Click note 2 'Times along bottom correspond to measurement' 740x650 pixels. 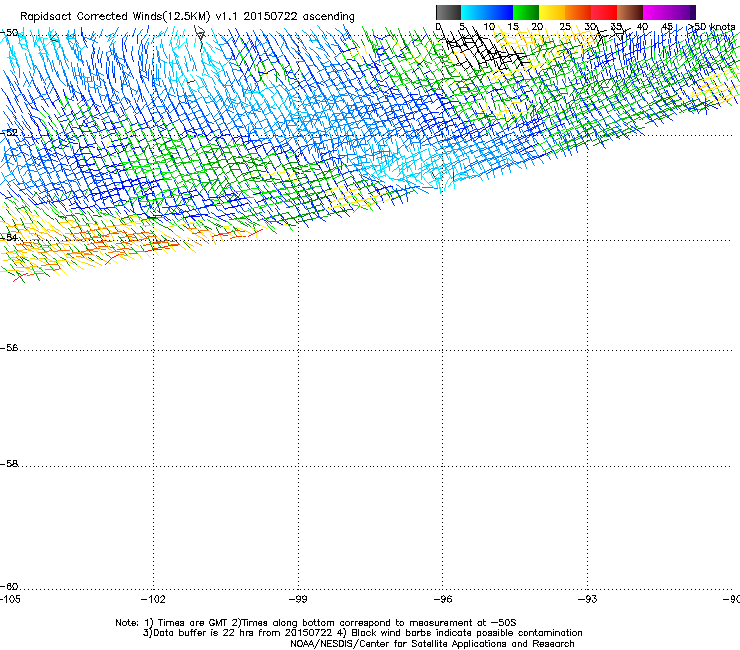(x=357, y=623)
